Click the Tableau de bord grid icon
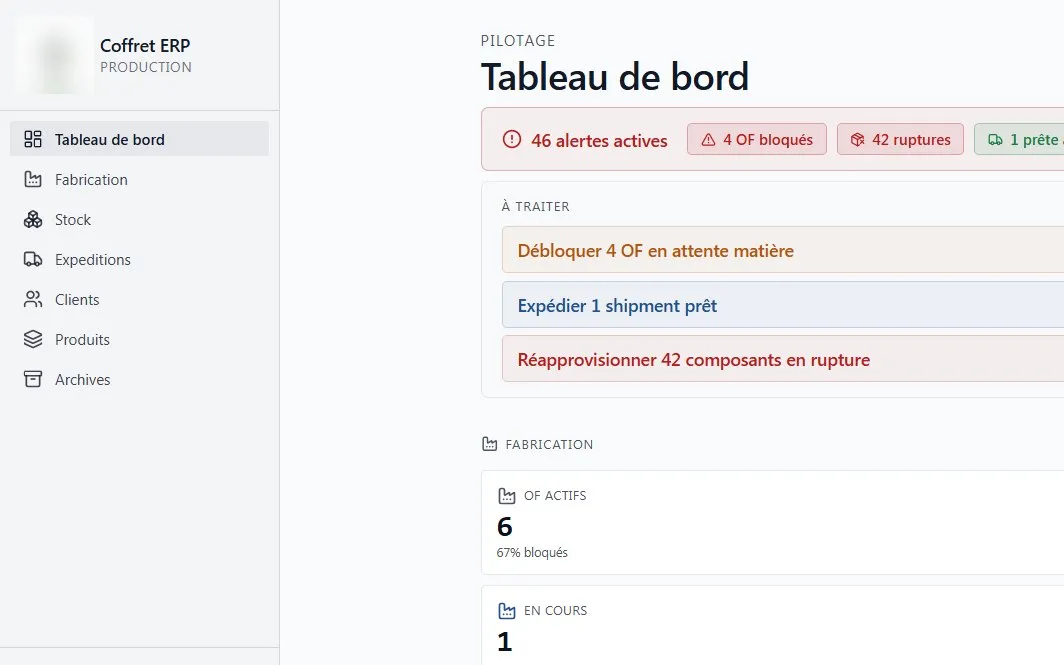The width and height of the screenshot is (1064, 665). point(33,139)
